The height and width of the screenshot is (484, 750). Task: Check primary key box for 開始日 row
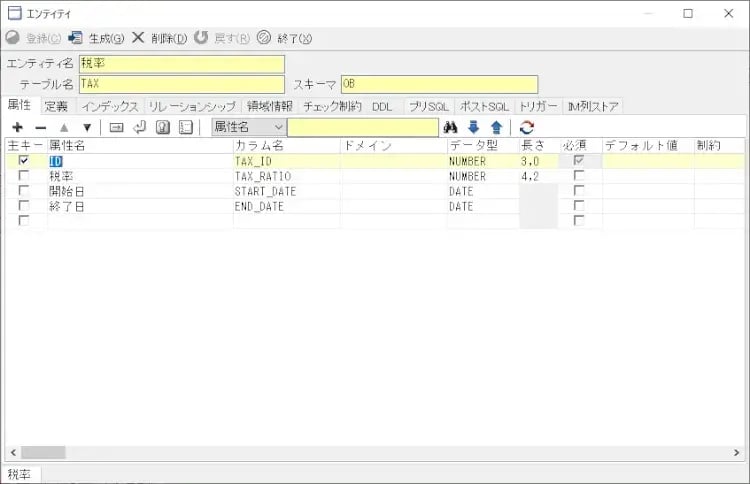coord(24,191)
